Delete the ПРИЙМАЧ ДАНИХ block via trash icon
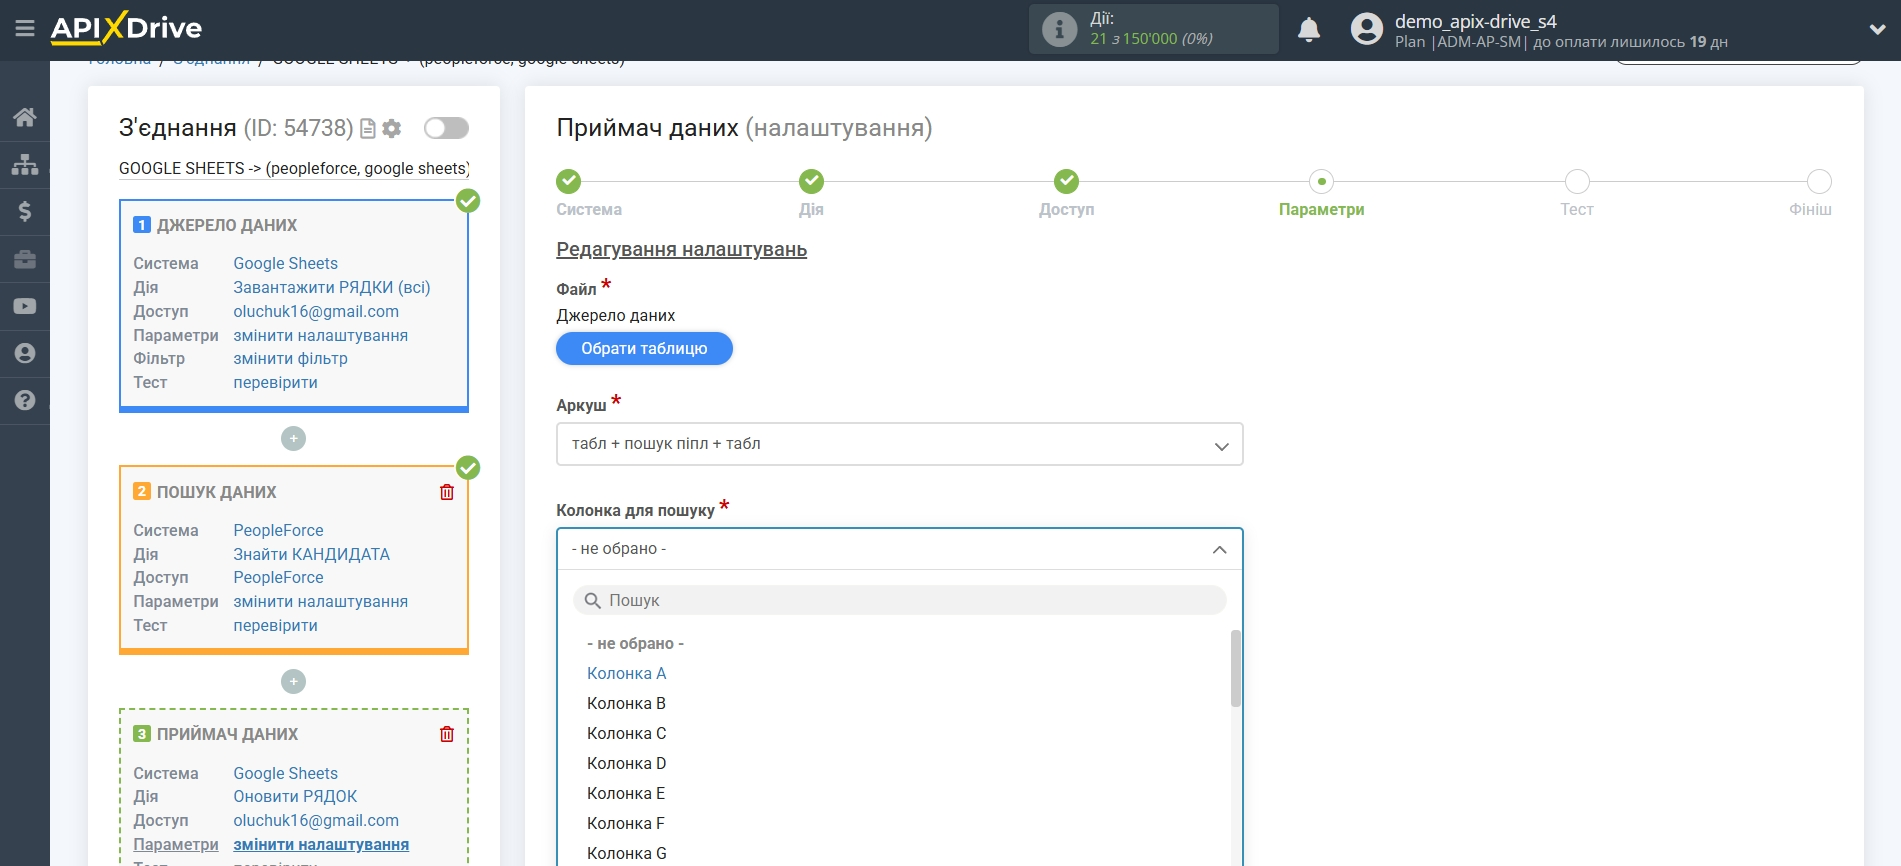The image size is (1901, 866). [x=447, y=734]
